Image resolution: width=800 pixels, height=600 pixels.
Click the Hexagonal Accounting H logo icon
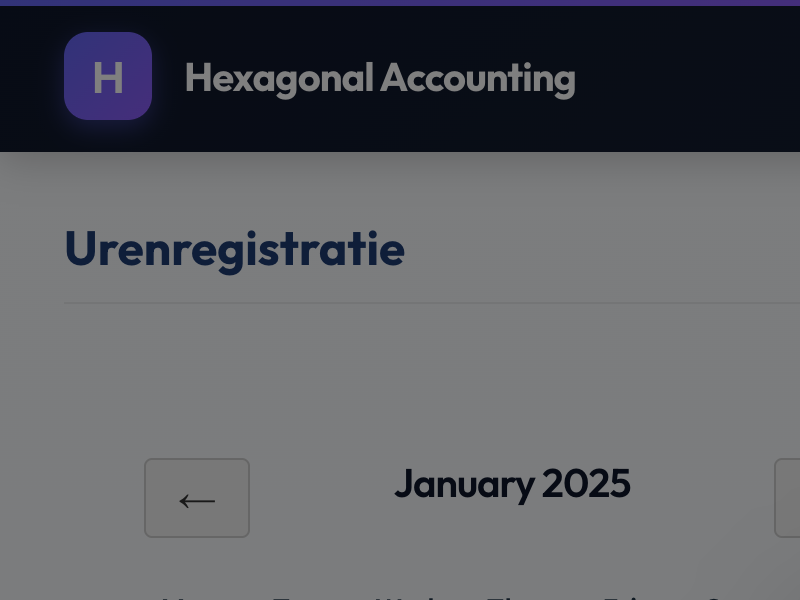pos(107,77)
